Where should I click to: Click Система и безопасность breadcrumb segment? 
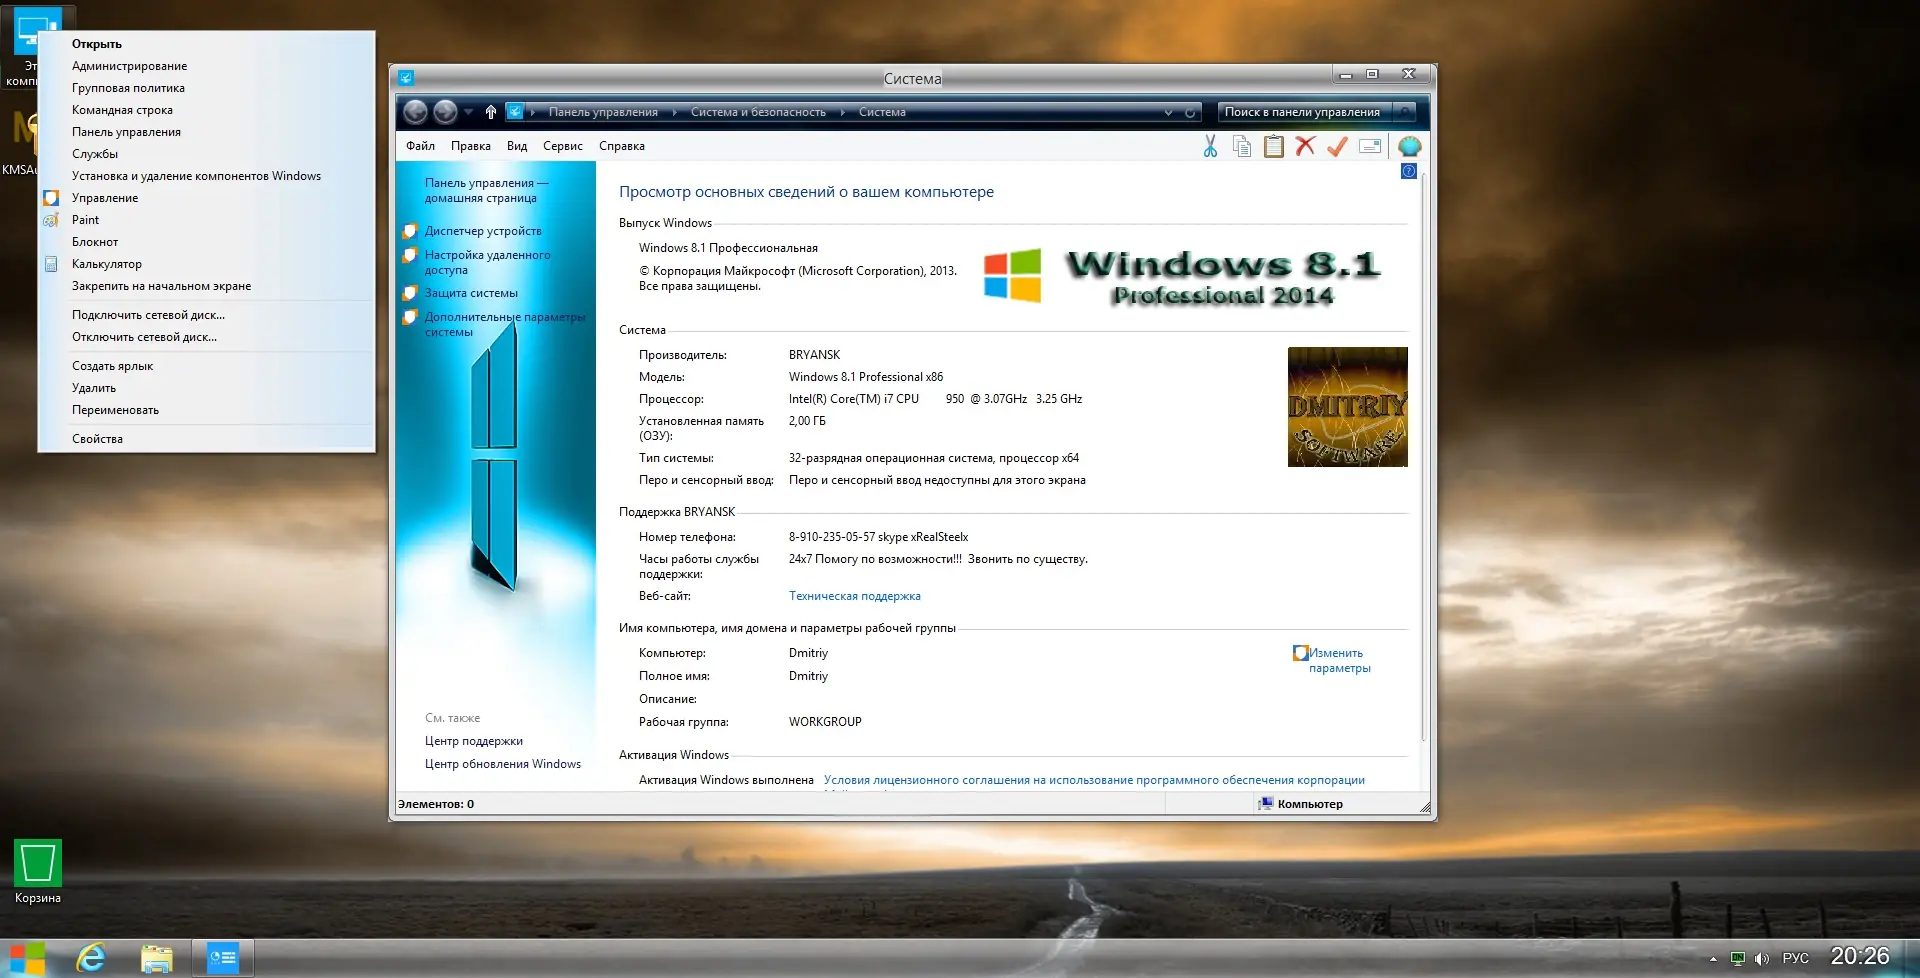coord(758,113)
